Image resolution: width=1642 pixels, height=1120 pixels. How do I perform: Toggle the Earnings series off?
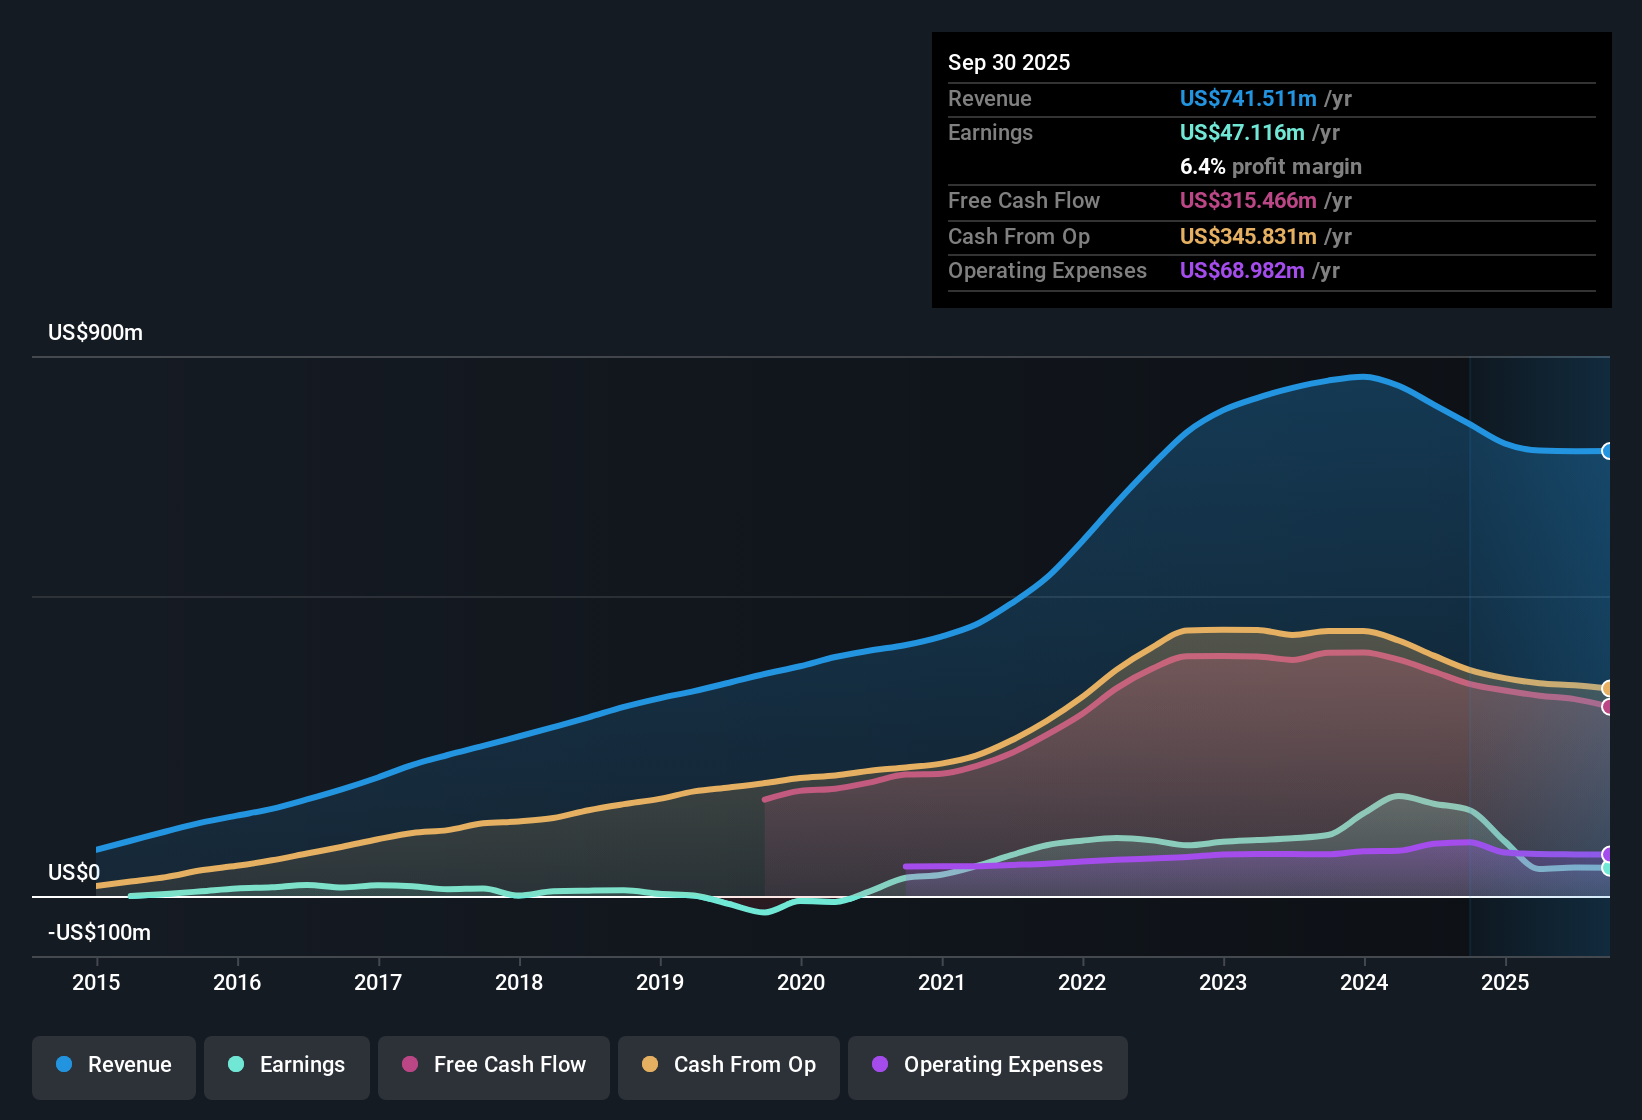coord(286,1065)
